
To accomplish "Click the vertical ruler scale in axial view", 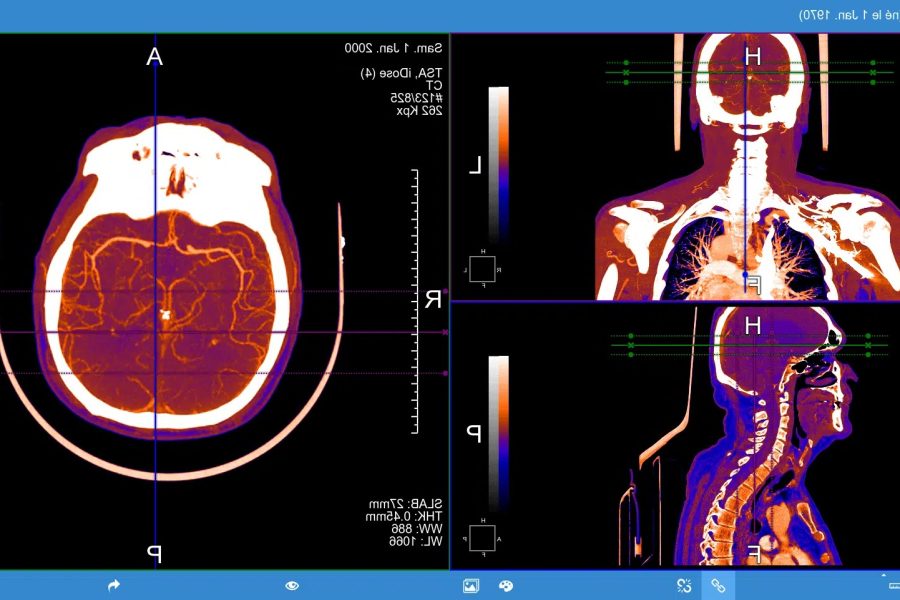I will [x=415, y=300].
